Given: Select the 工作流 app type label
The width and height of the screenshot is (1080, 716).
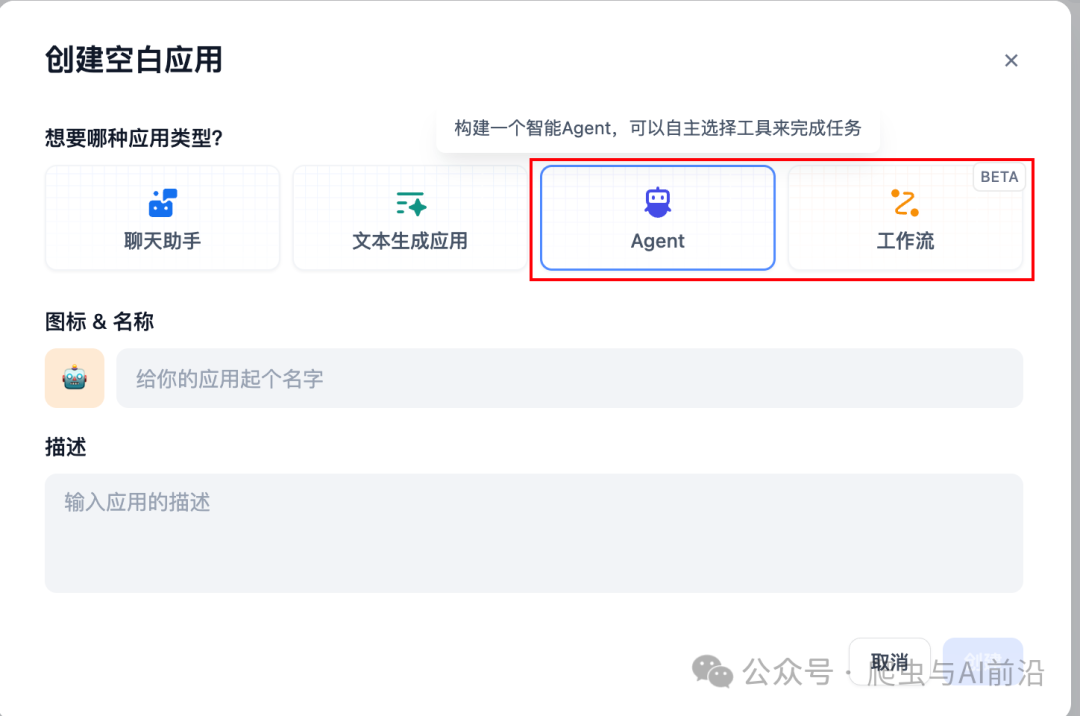Looking at the screenshot, I should 905,241.
